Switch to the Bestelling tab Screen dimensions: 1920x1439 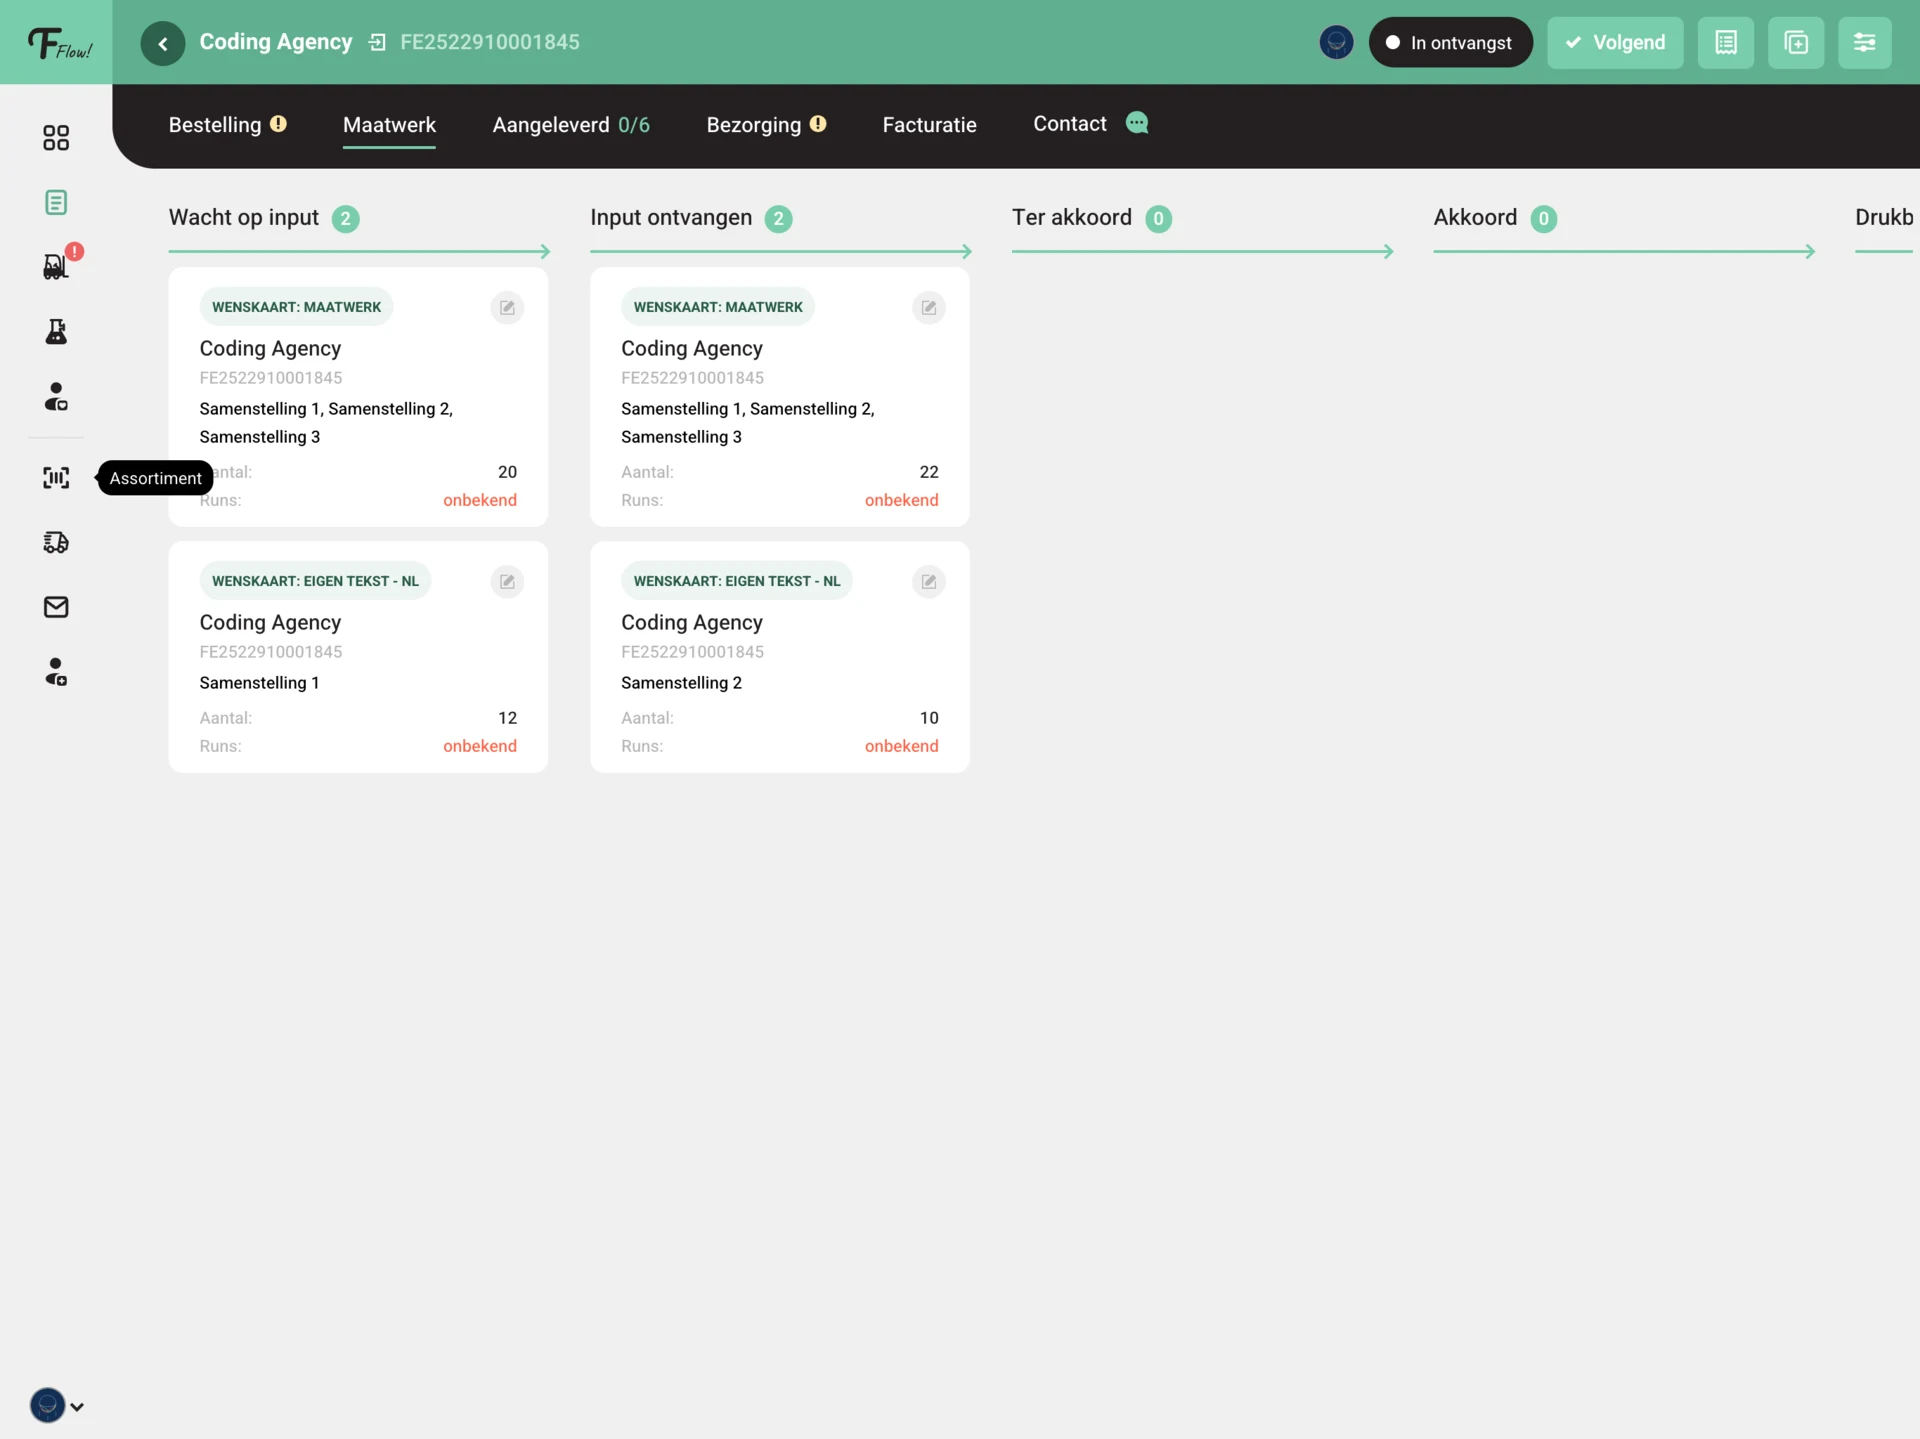tap(215, 125)
